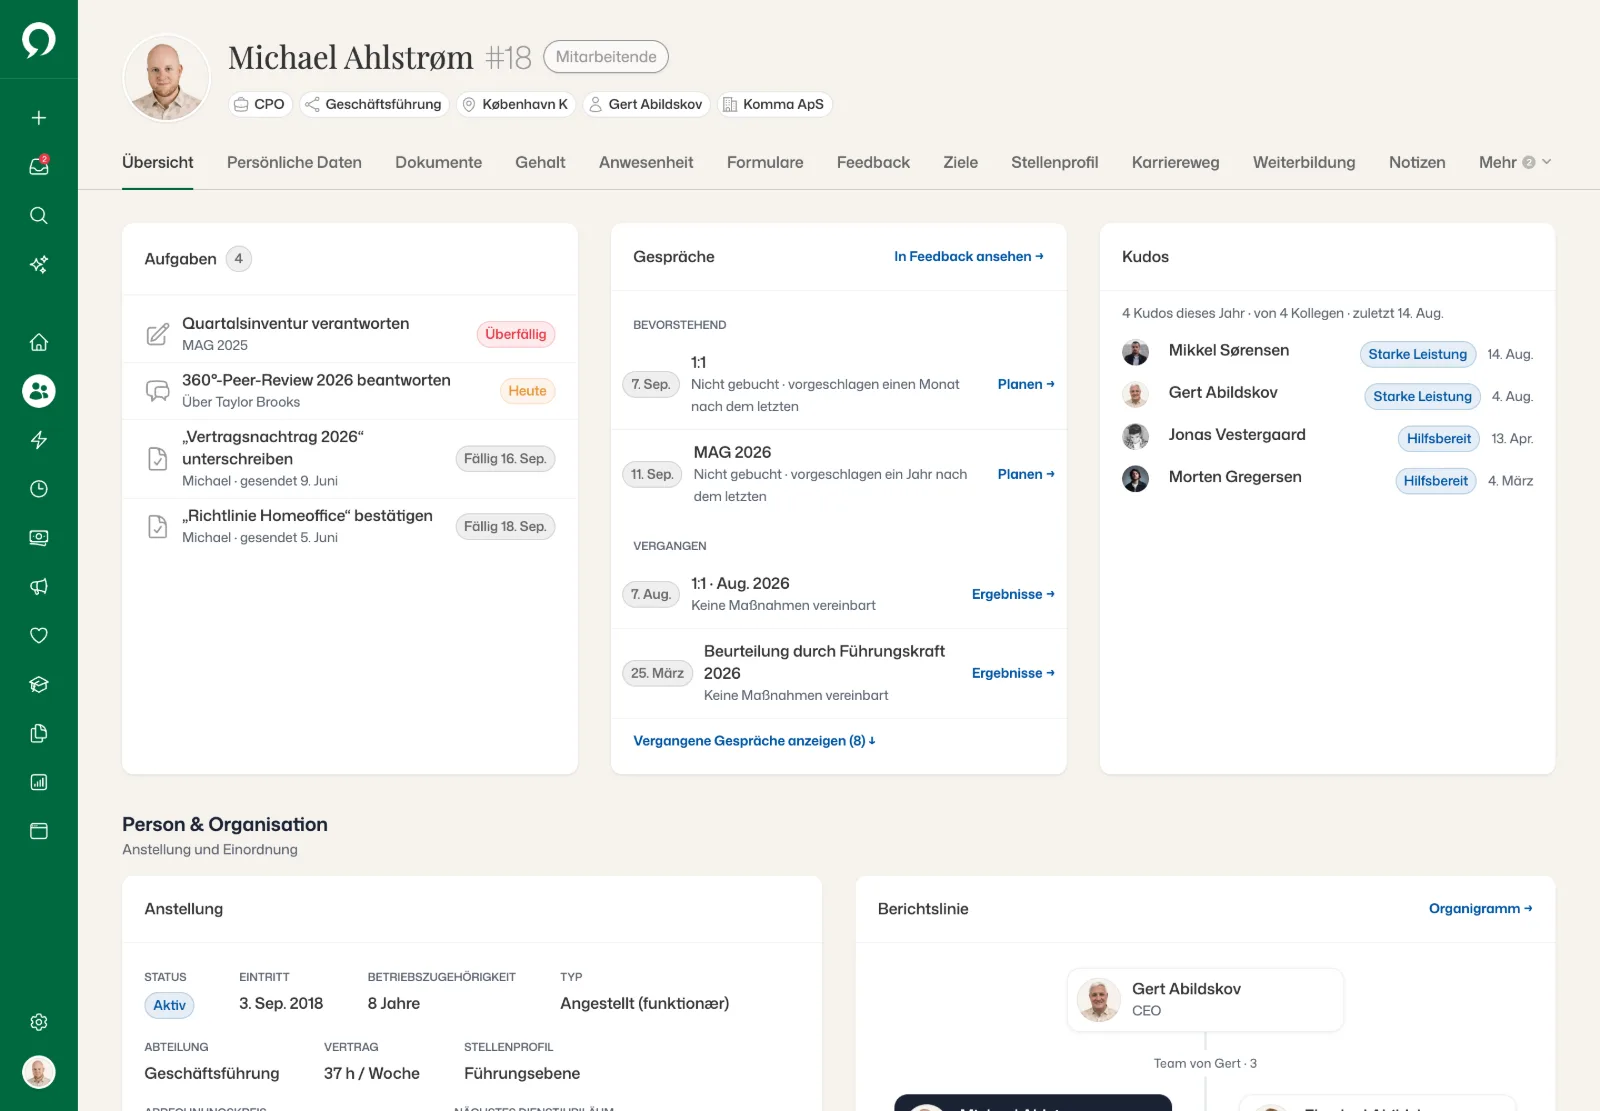Click Jonas Vestergaard's avatar in Kudos
This screenshot has width=1600, height=1111.
(1135, 436)
